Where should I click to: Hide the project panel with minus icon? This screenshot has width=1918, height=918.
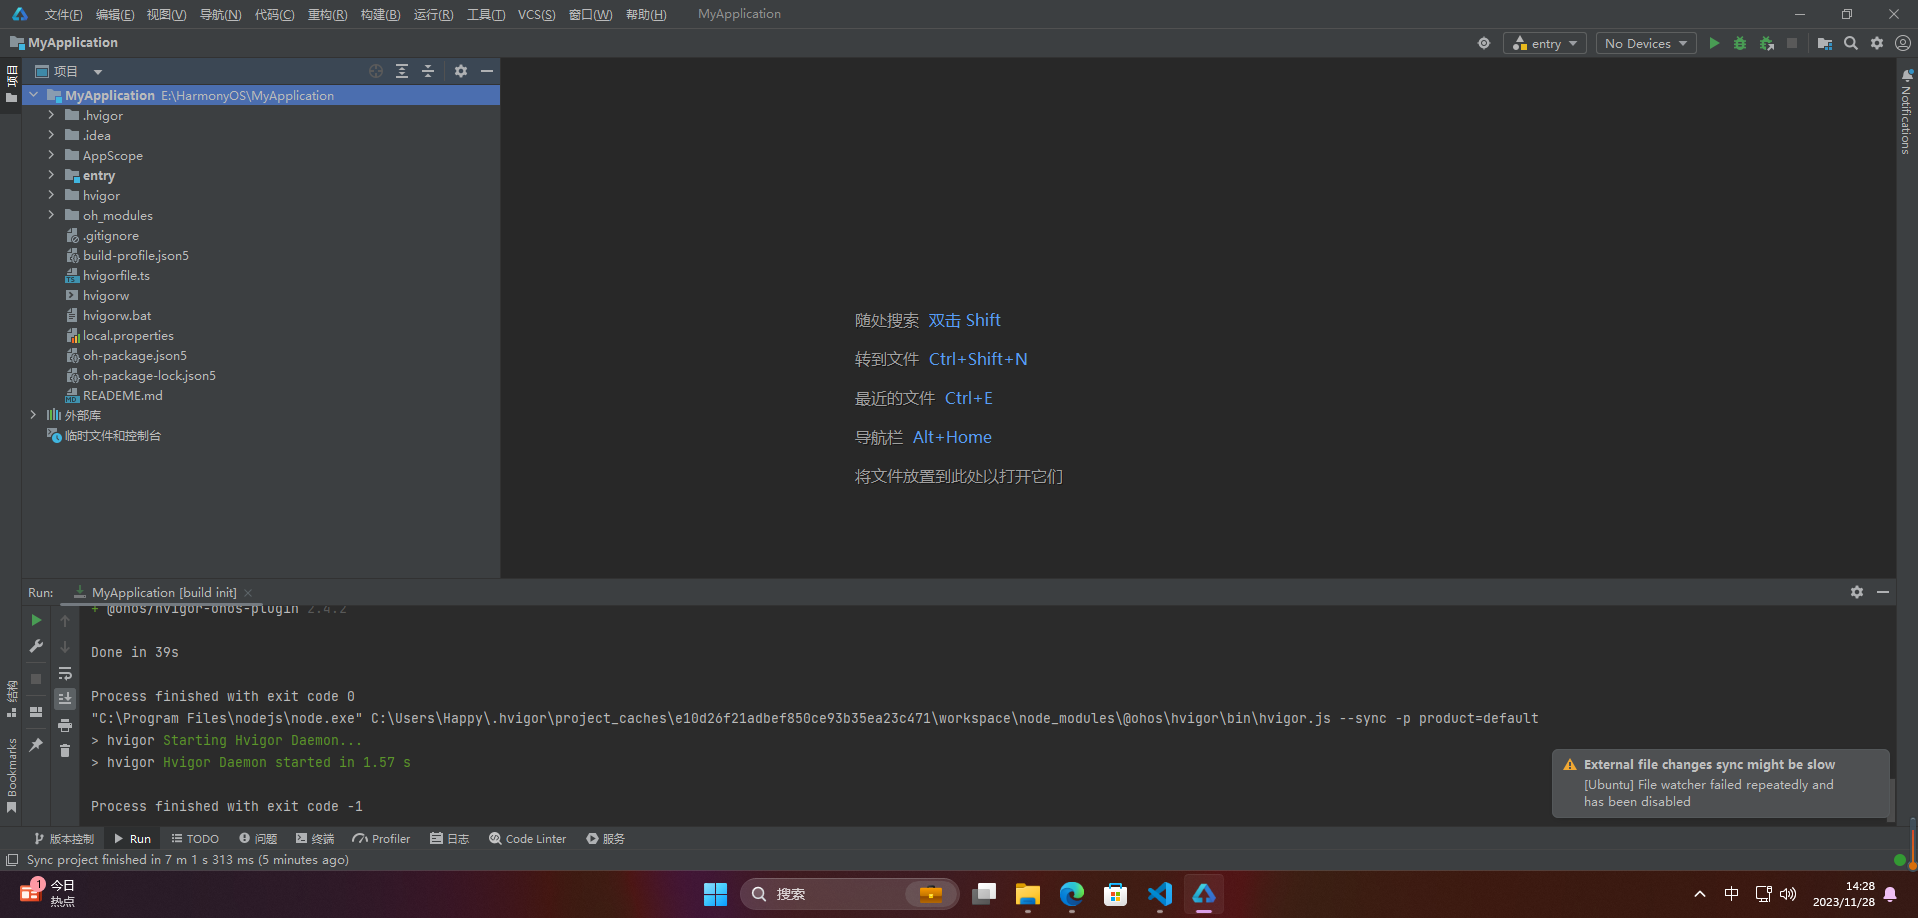click(487, 71)
